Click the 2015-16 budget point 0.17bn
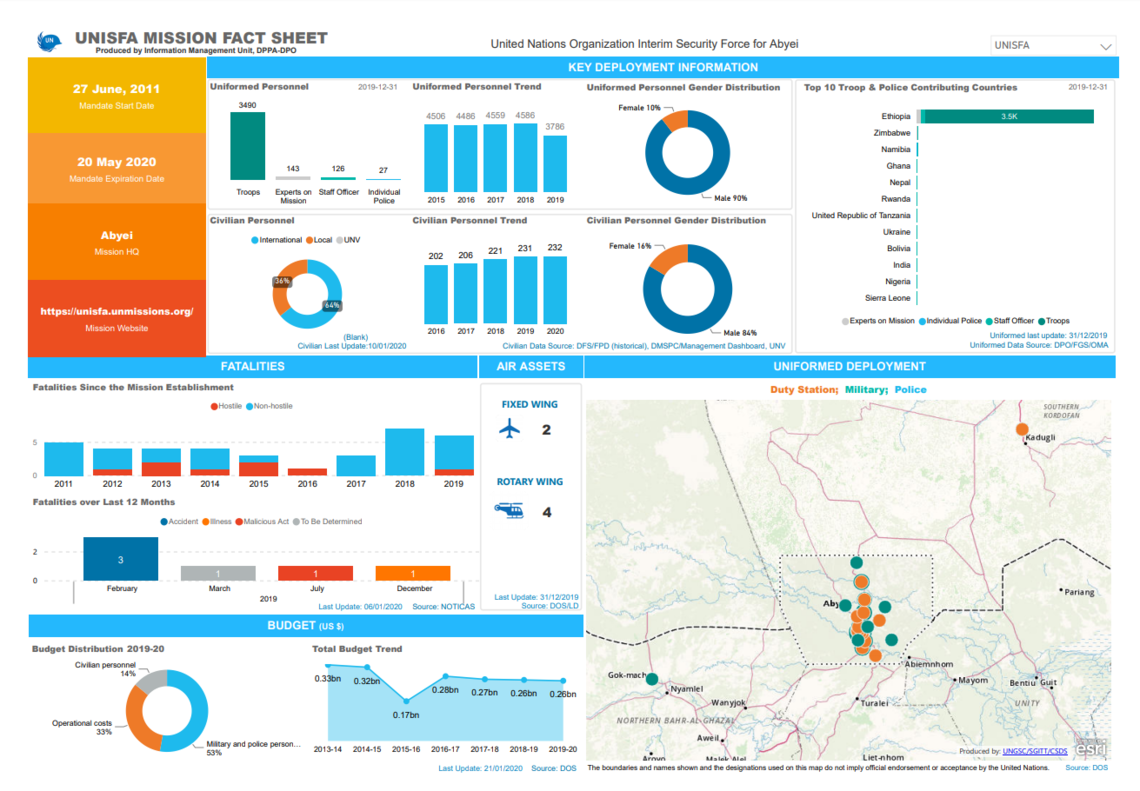This screenshot has width=1140, height=791. 406,701
